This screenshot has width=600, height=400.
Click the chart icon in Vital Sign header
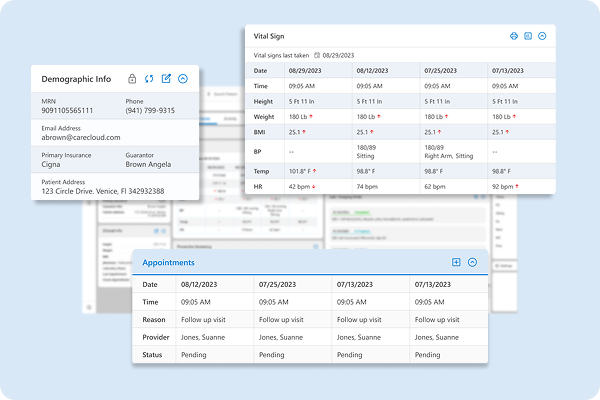528,36
